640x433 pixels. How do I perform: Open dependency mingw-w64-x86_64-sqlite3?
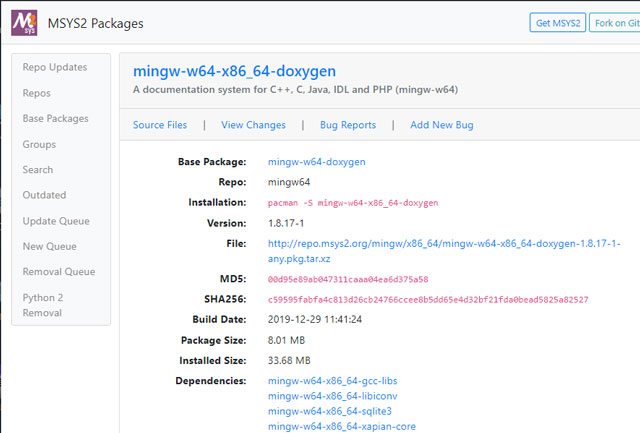(x=329, y=411)
